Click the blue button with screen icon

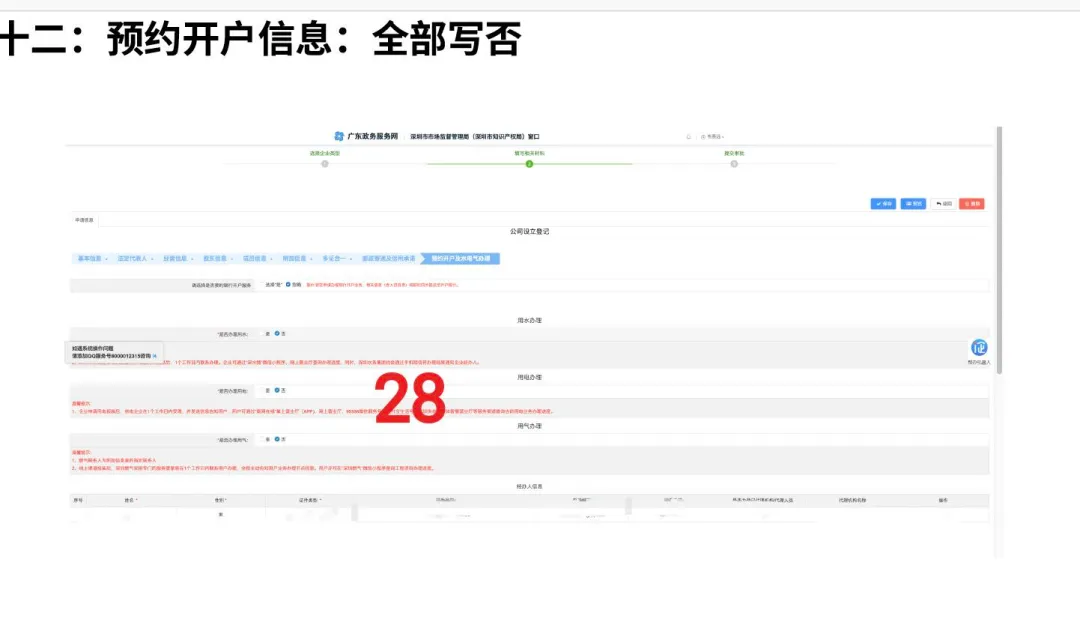click(x=913, y=204)
